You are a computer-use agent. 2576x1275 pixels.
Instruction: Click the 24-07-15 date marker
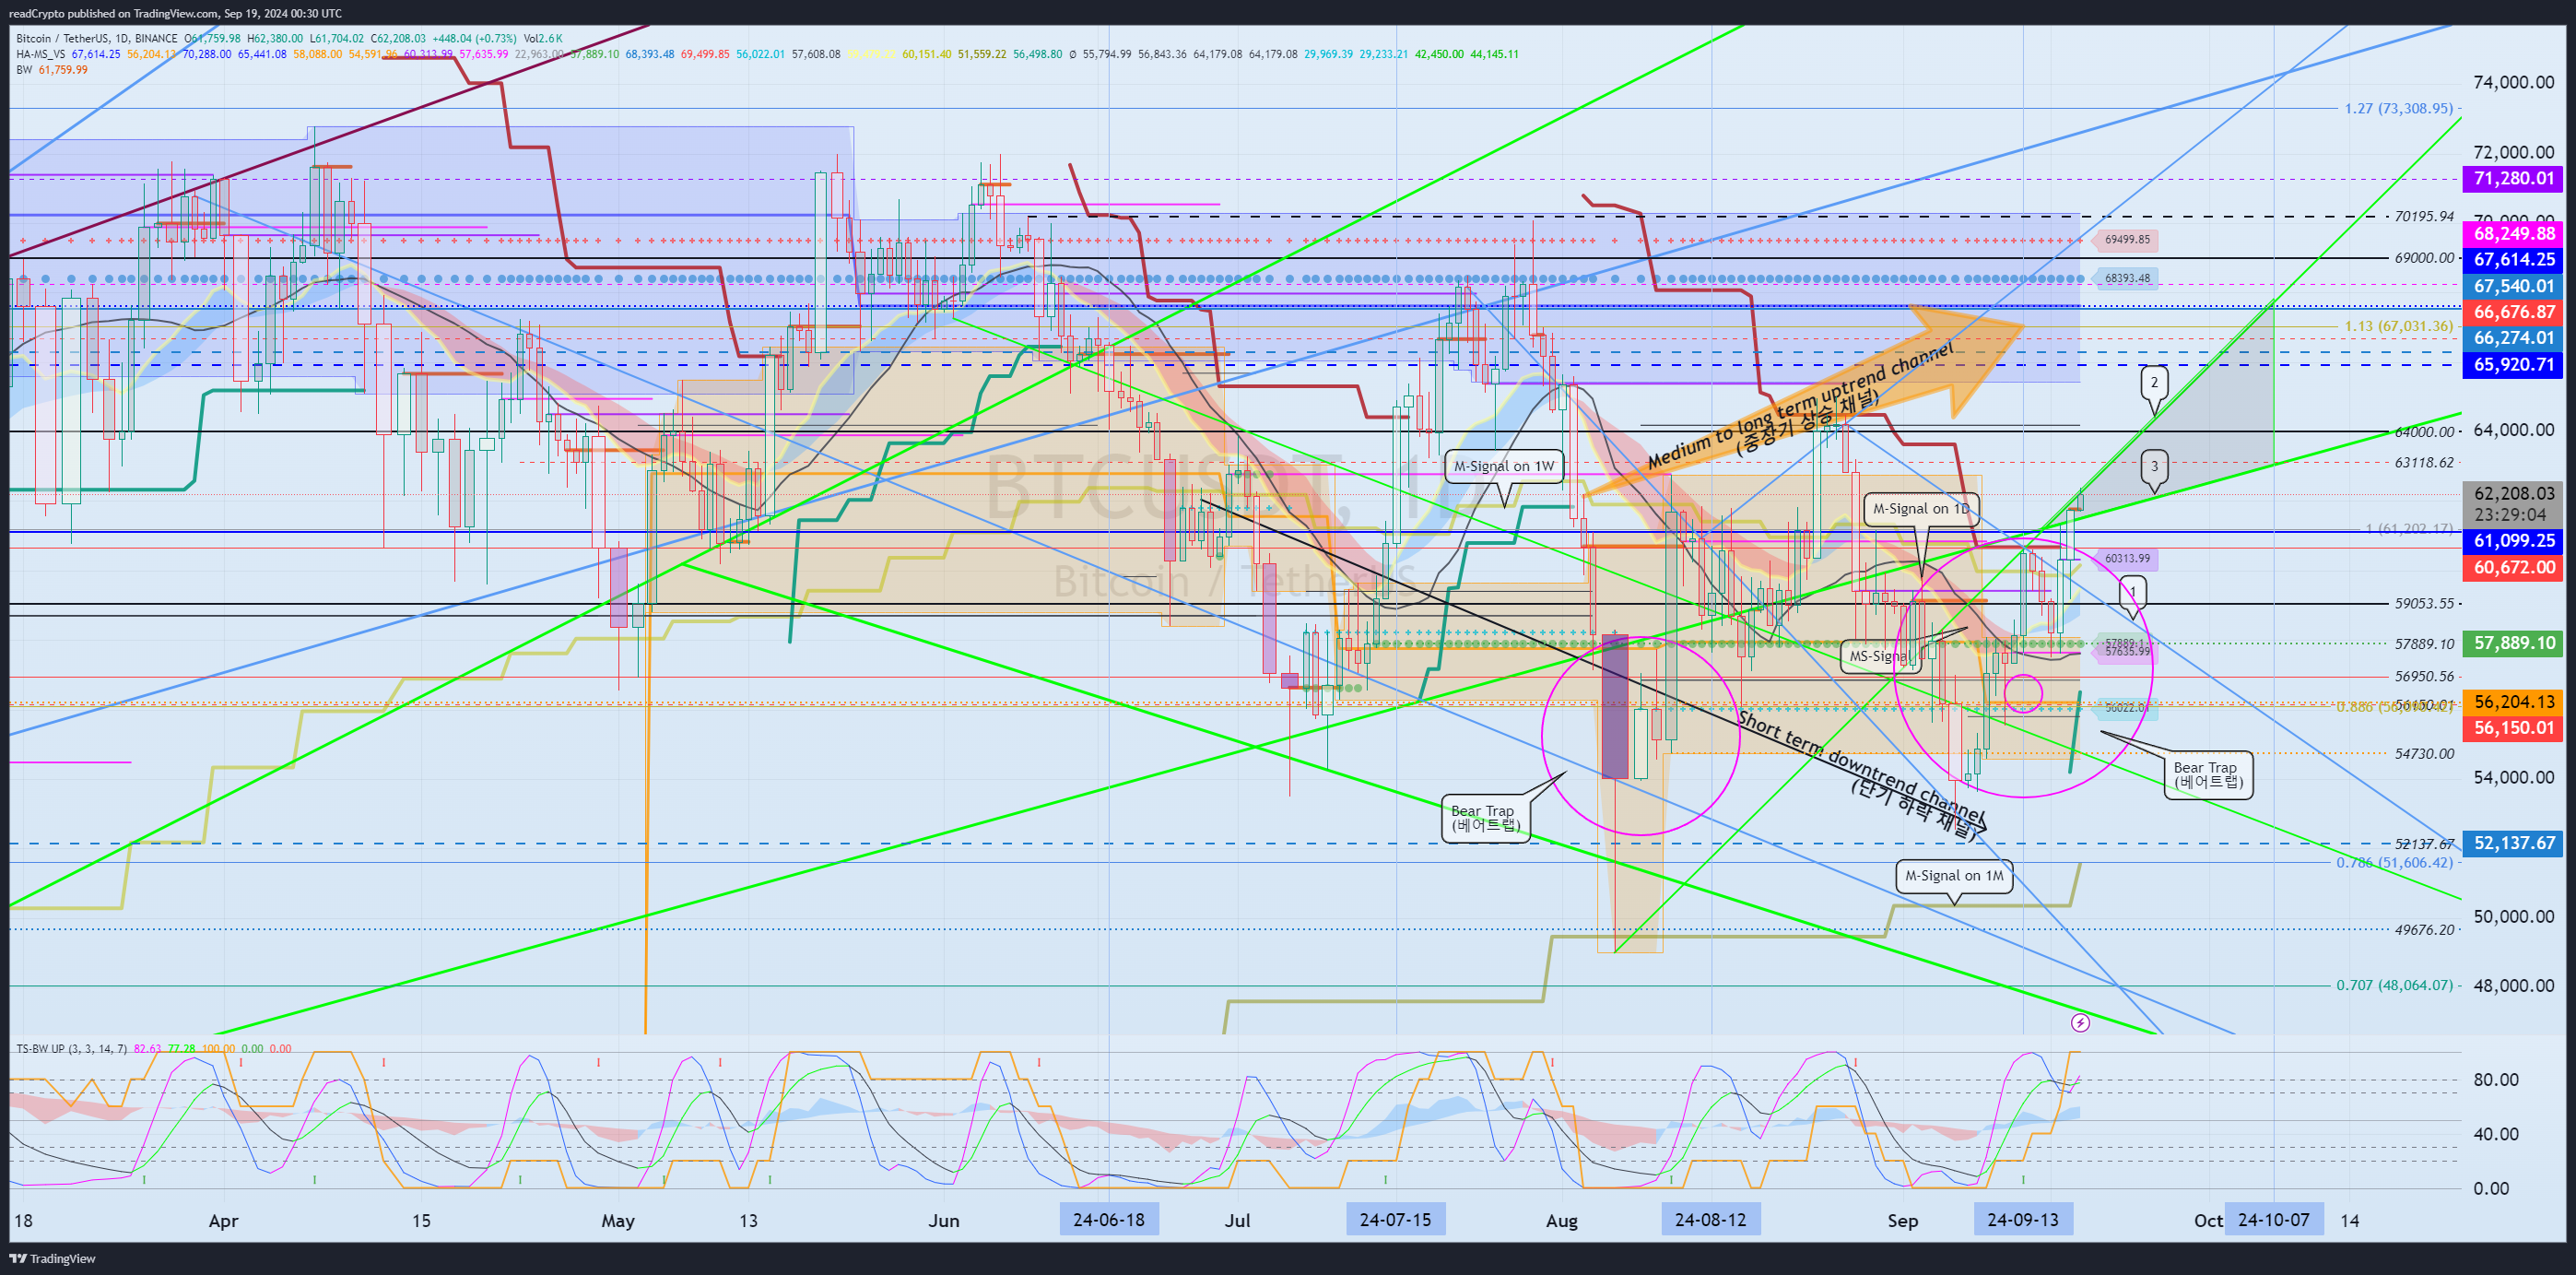[1395, 1219]
